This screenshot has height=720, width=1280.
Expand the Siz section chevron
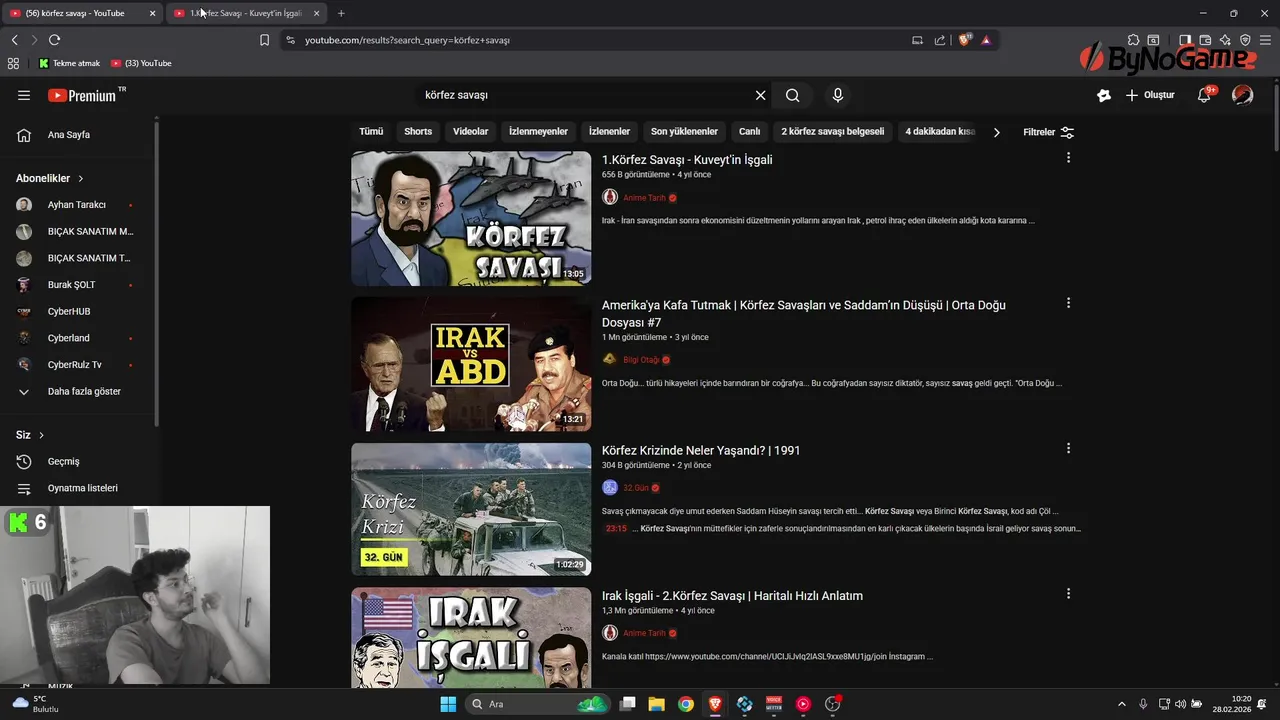click(x=41, y=435)
